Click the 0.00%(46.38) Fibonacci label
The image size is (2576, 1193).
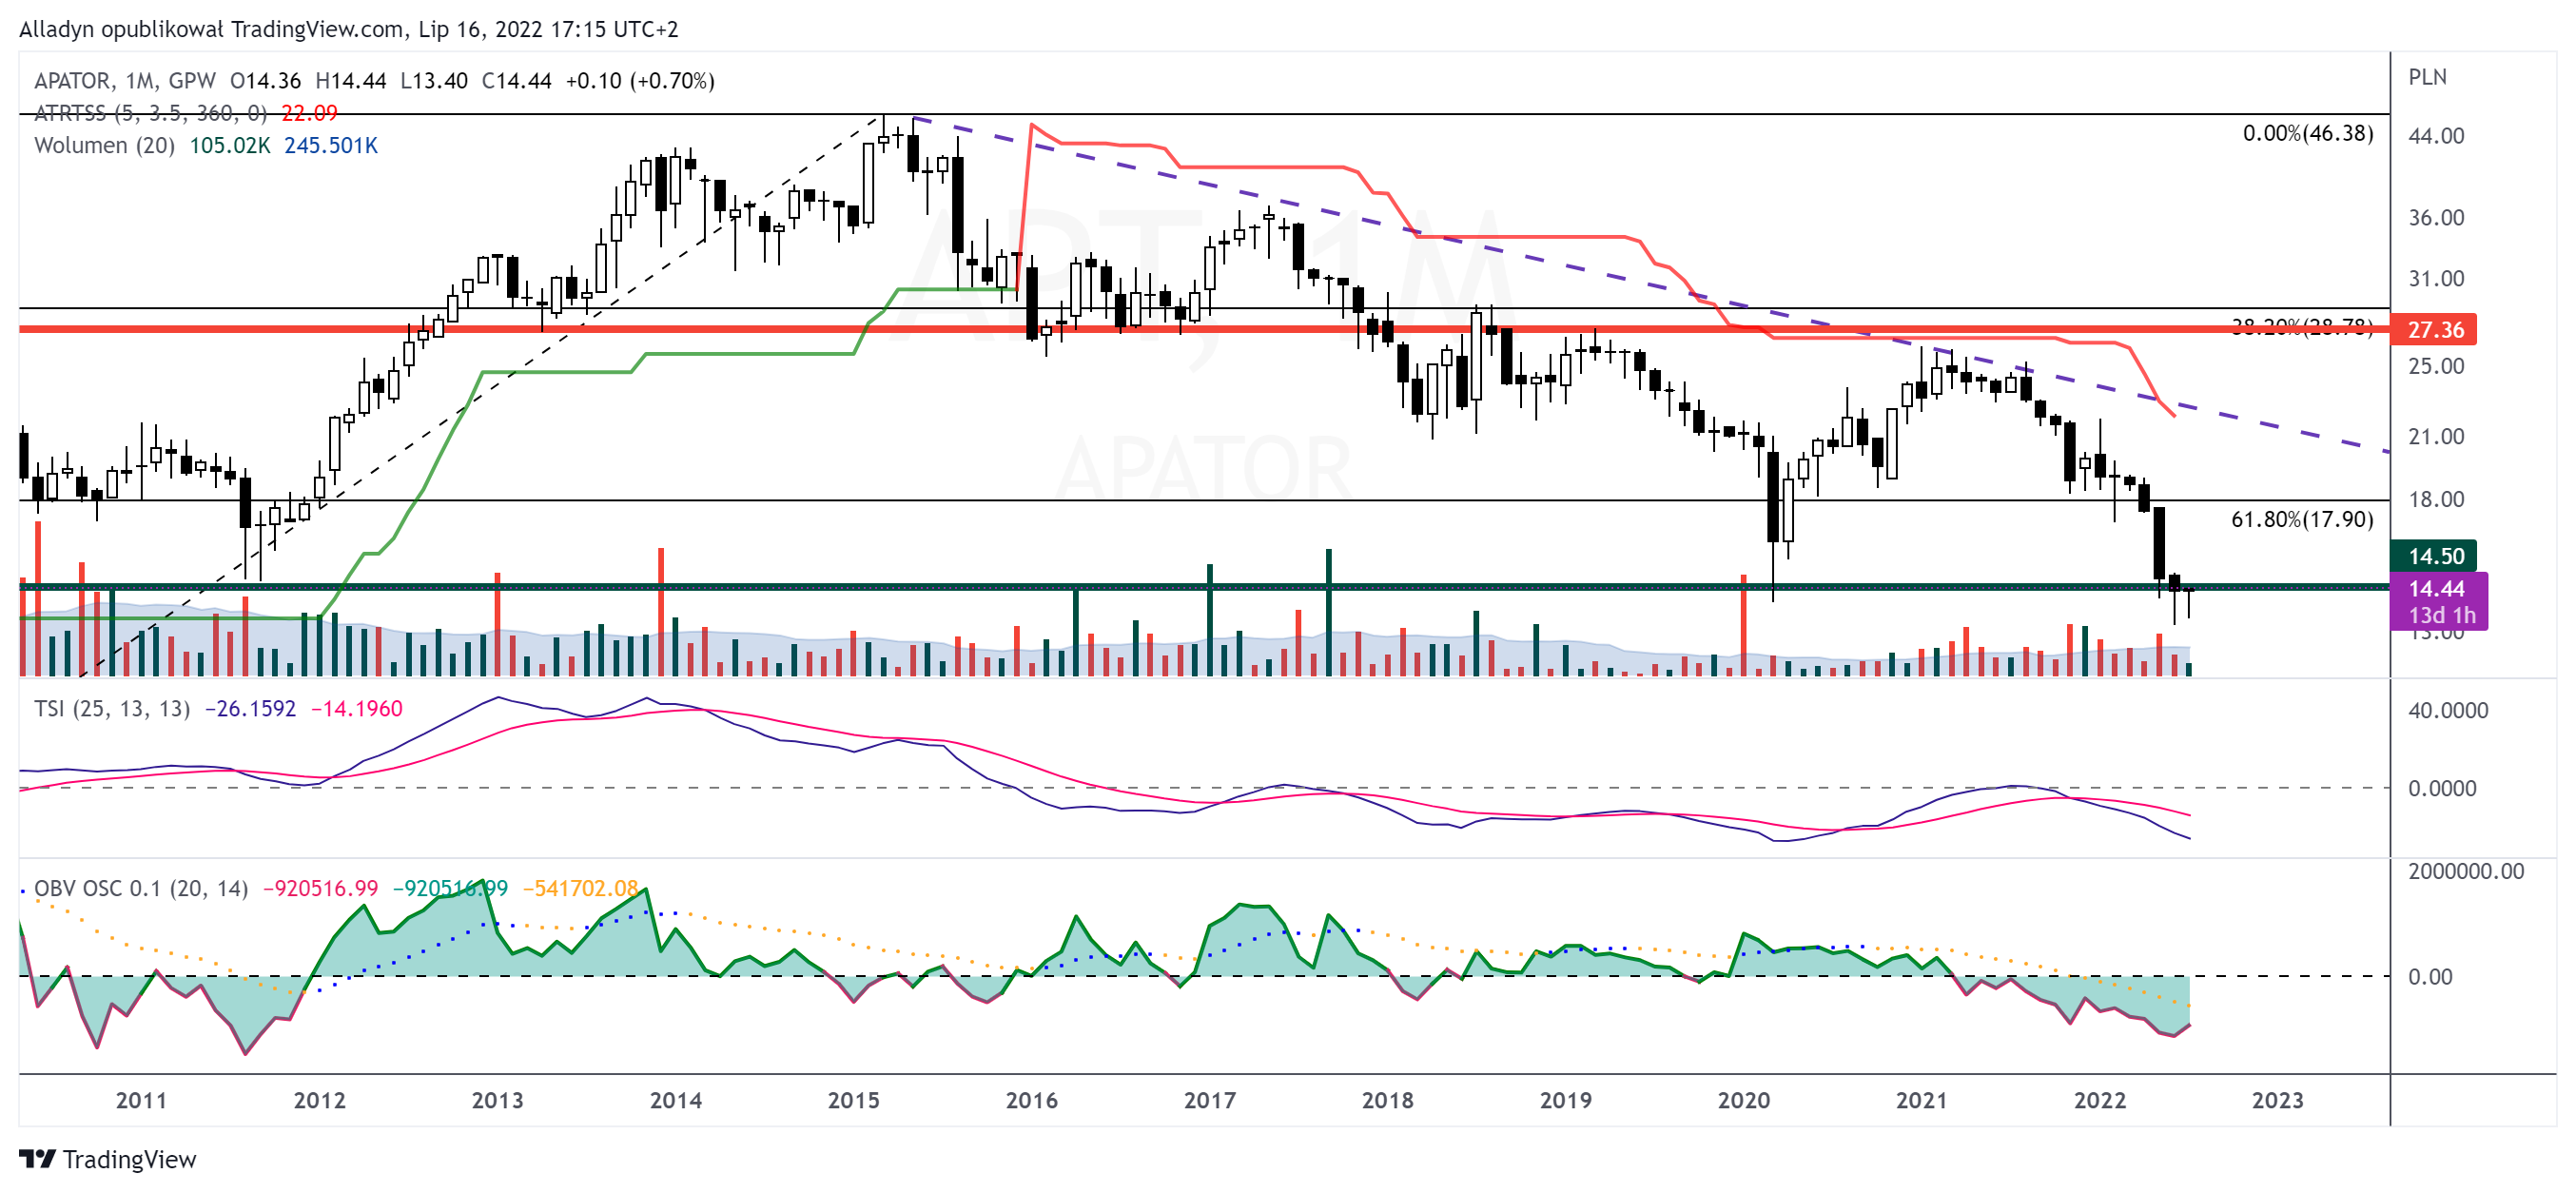2307,133
